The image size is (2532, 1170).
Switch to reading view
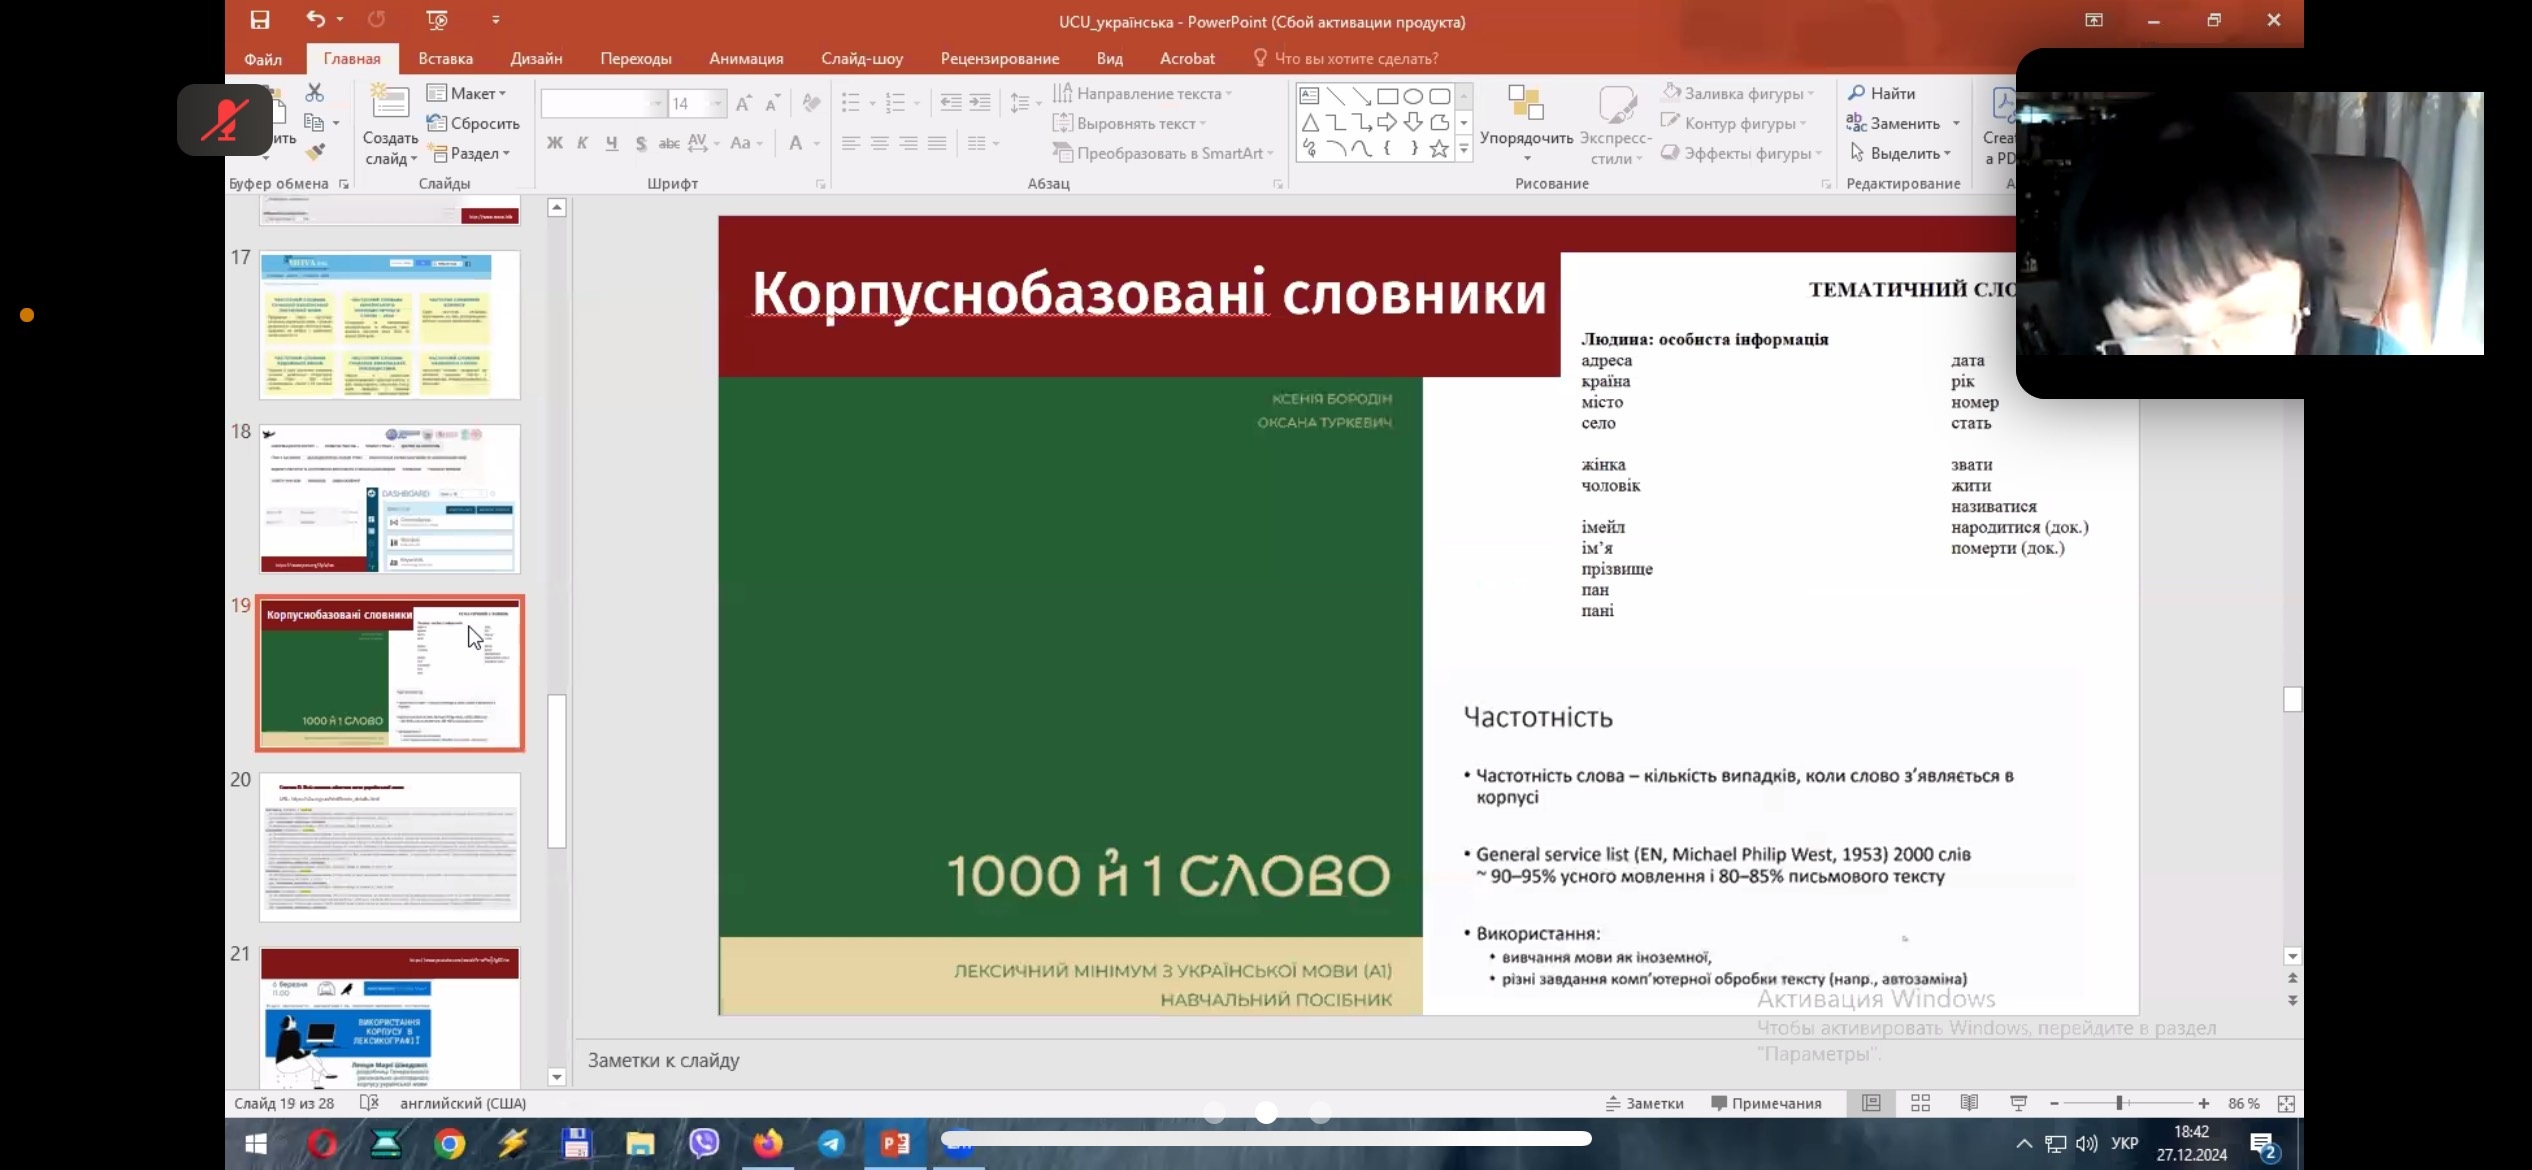point(1969,1102)
